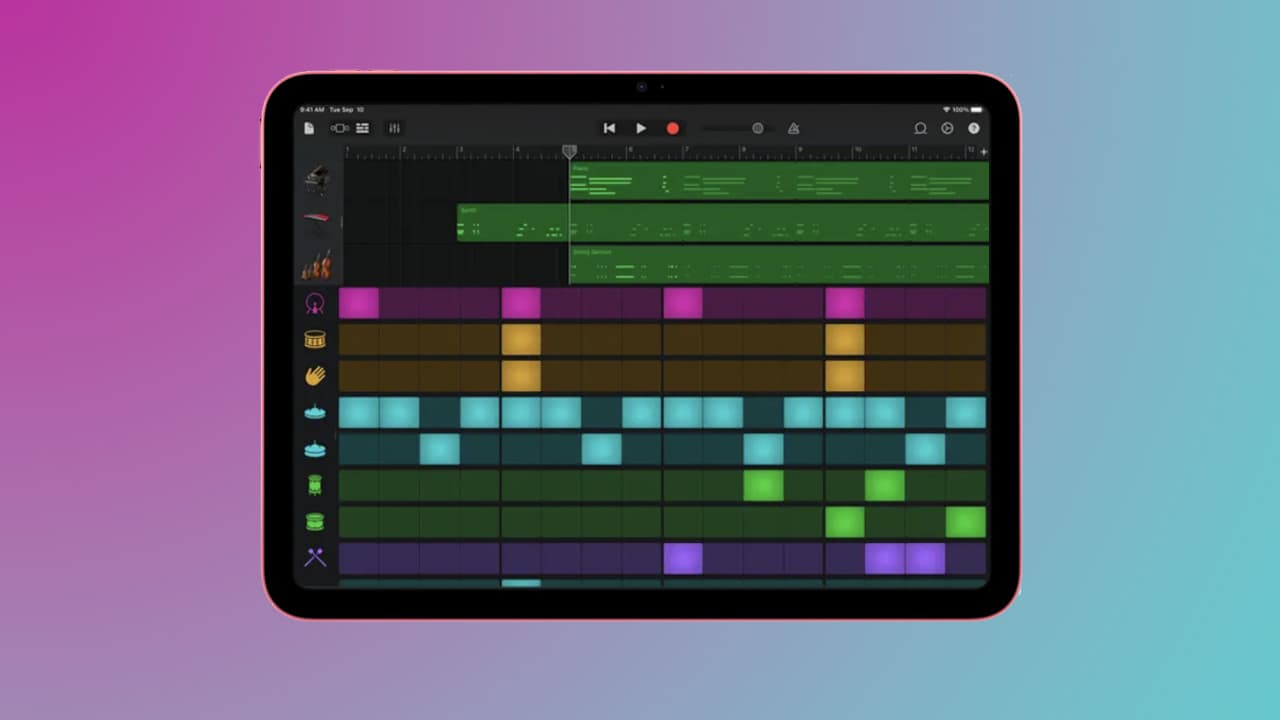Open the My Songs document navigation icon

coord(309,128)
